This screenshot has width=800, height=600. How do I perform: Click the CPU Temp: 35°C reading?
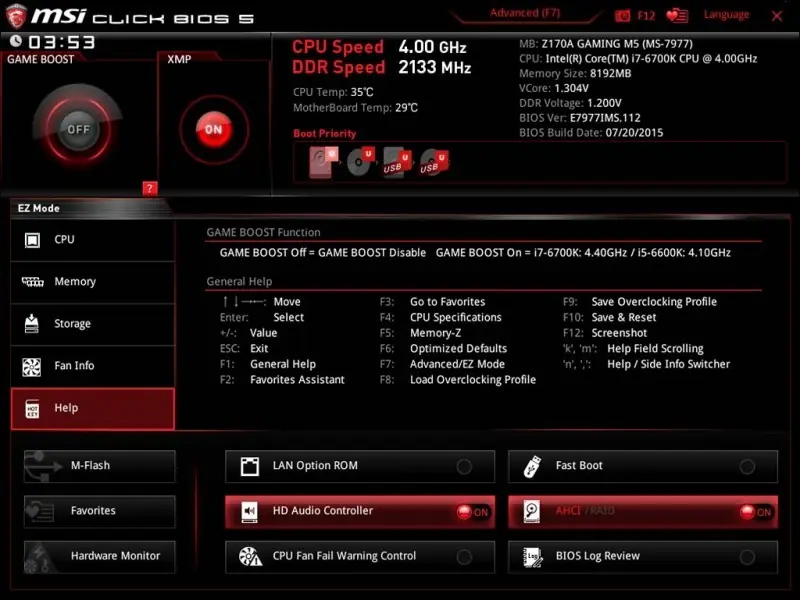[333, 92]
